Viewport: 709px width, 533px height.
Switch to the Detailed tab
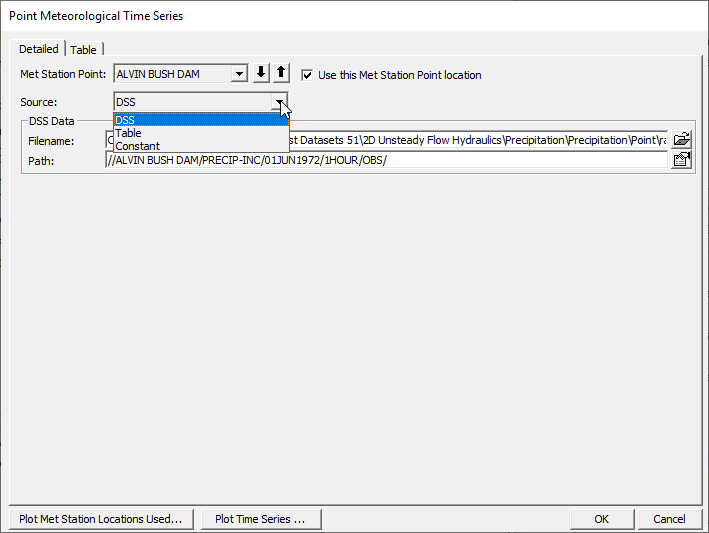click(x=38, y=49)
